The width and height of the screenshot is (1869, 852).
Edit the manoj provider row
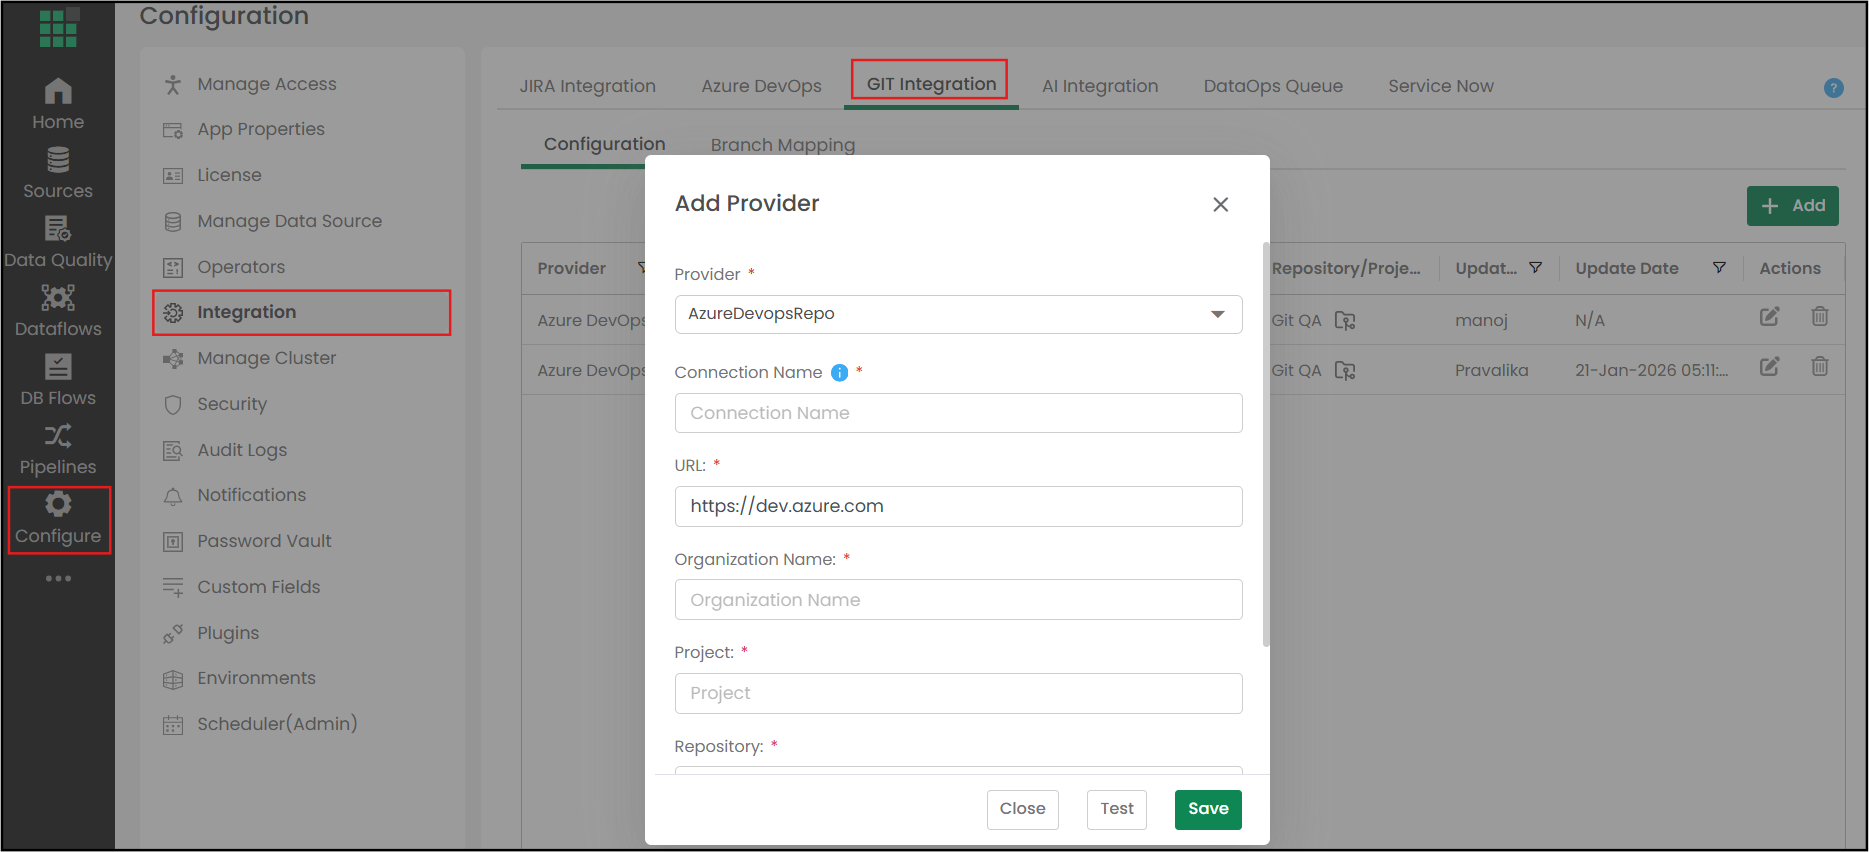(1769, 317)
